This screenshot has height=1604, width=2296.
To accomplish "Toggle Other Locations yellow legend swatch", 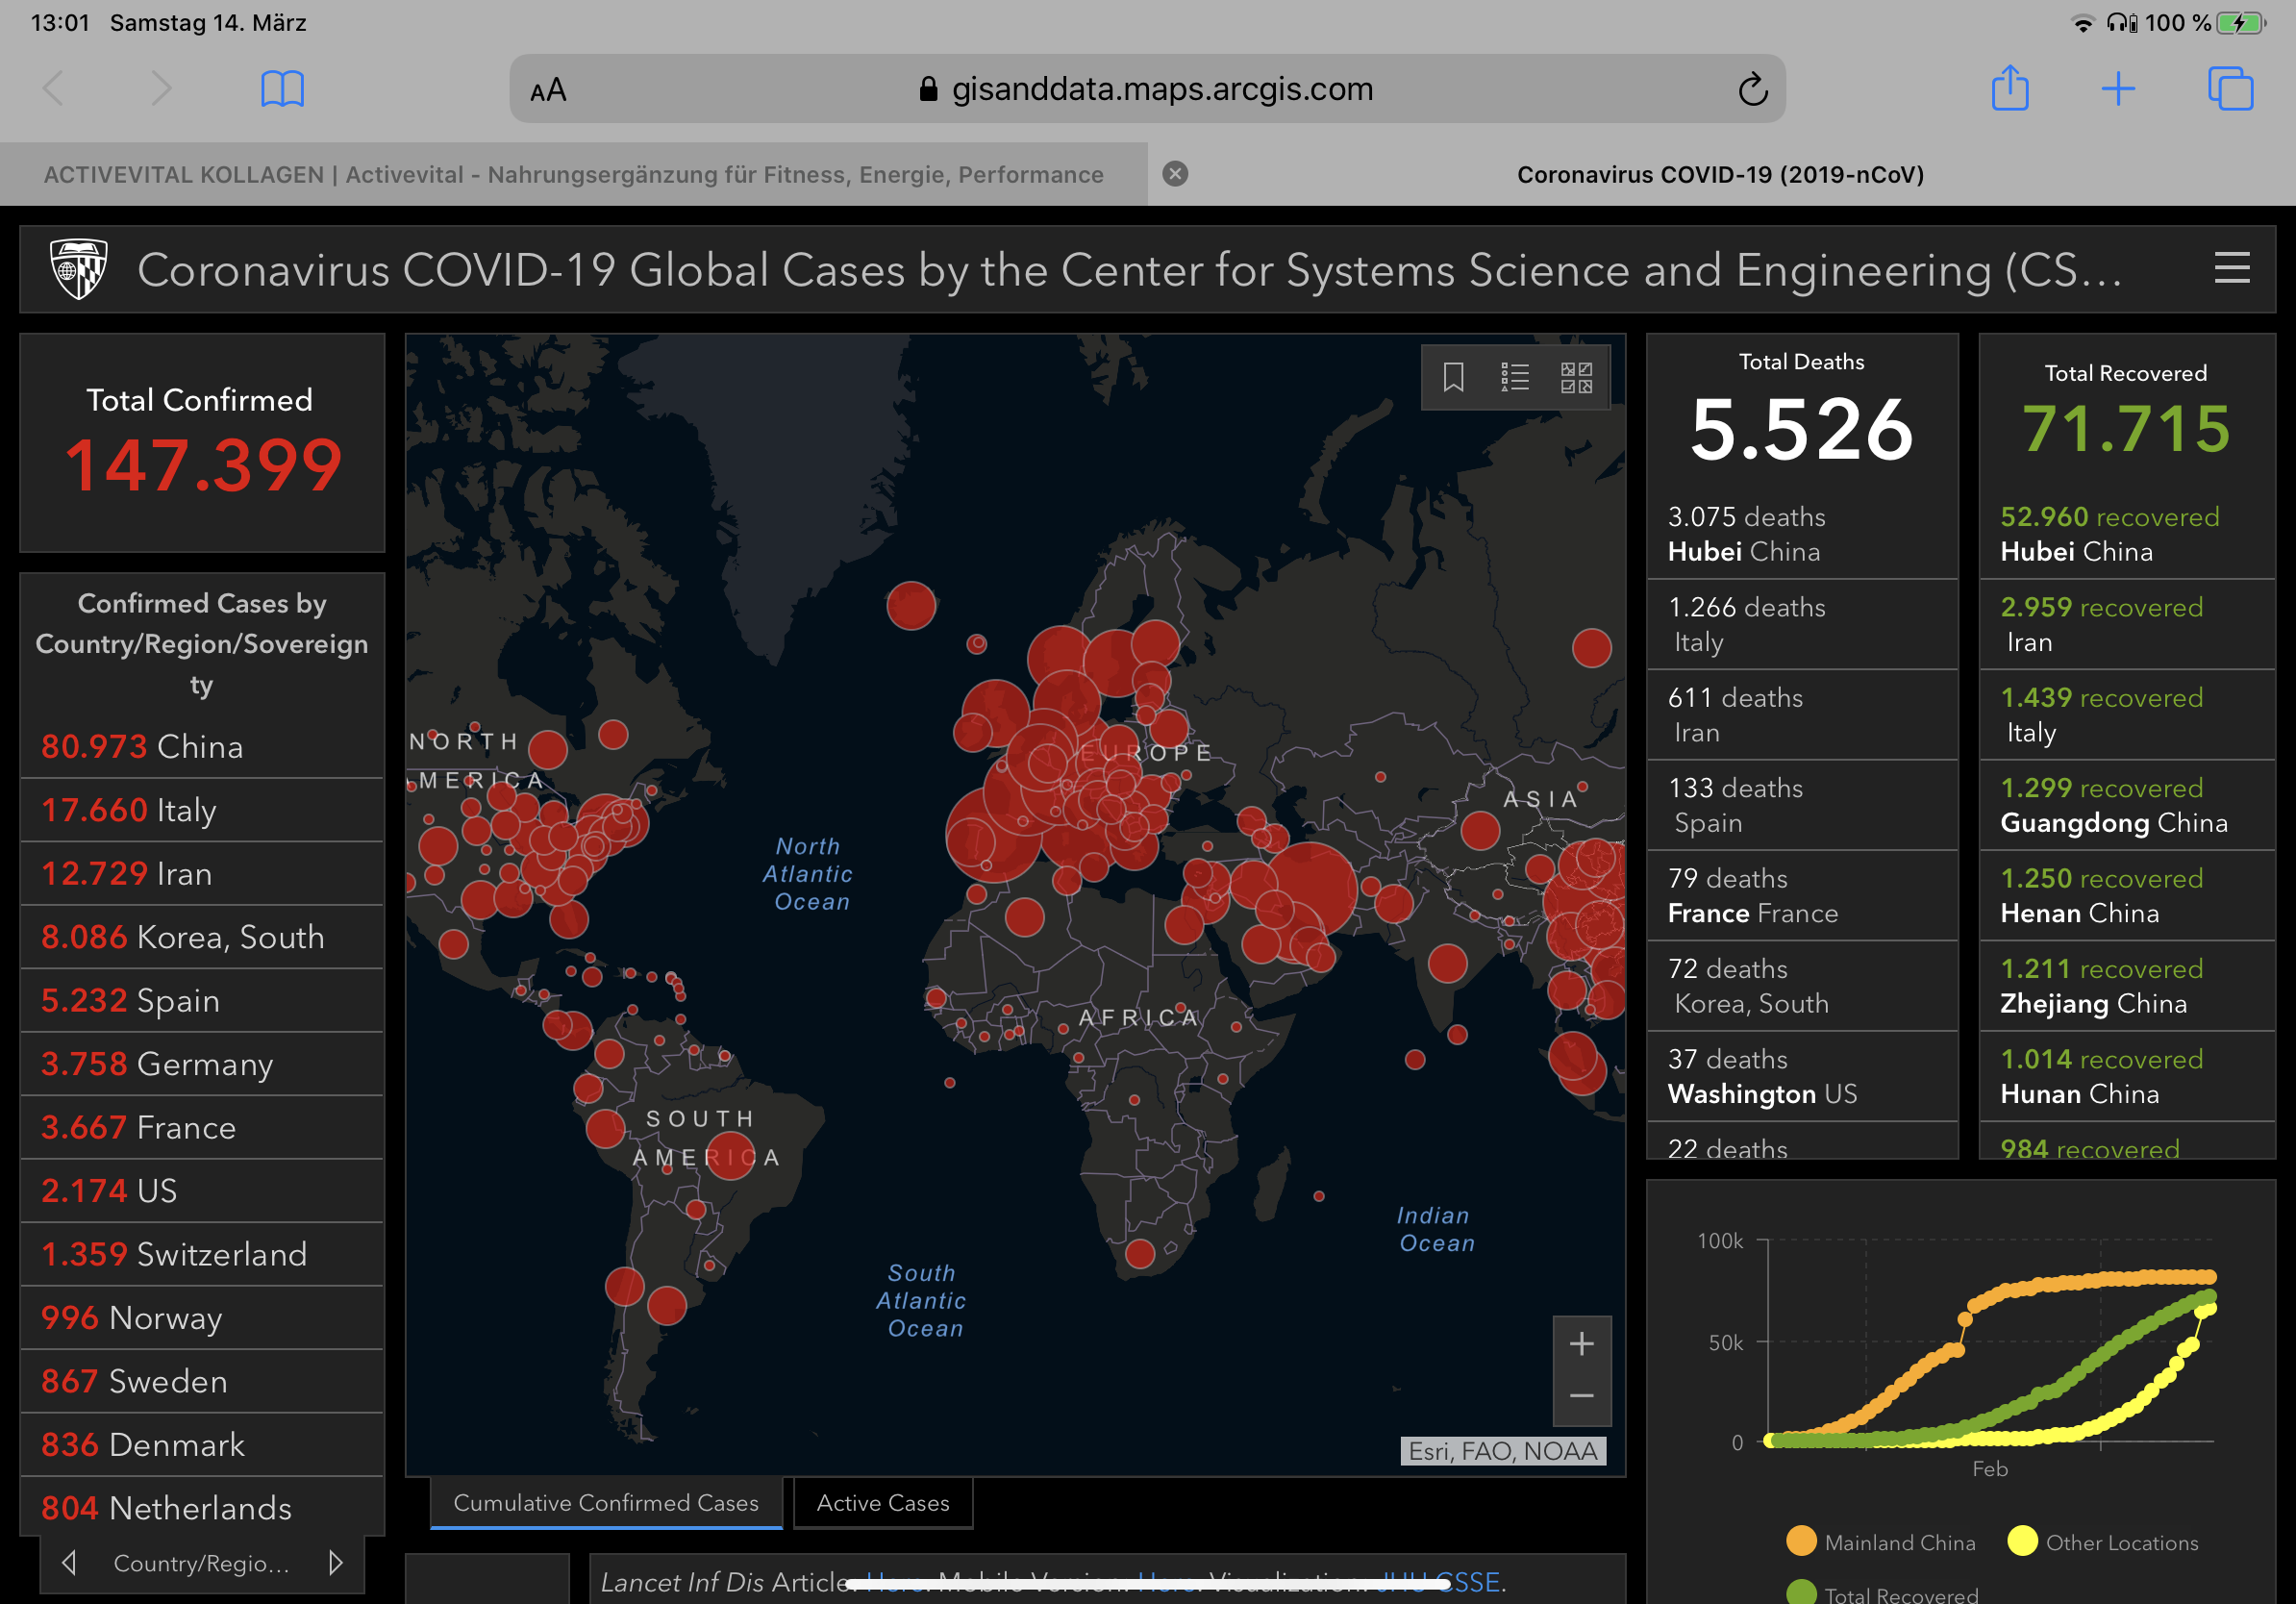I will [2022, 1541].
